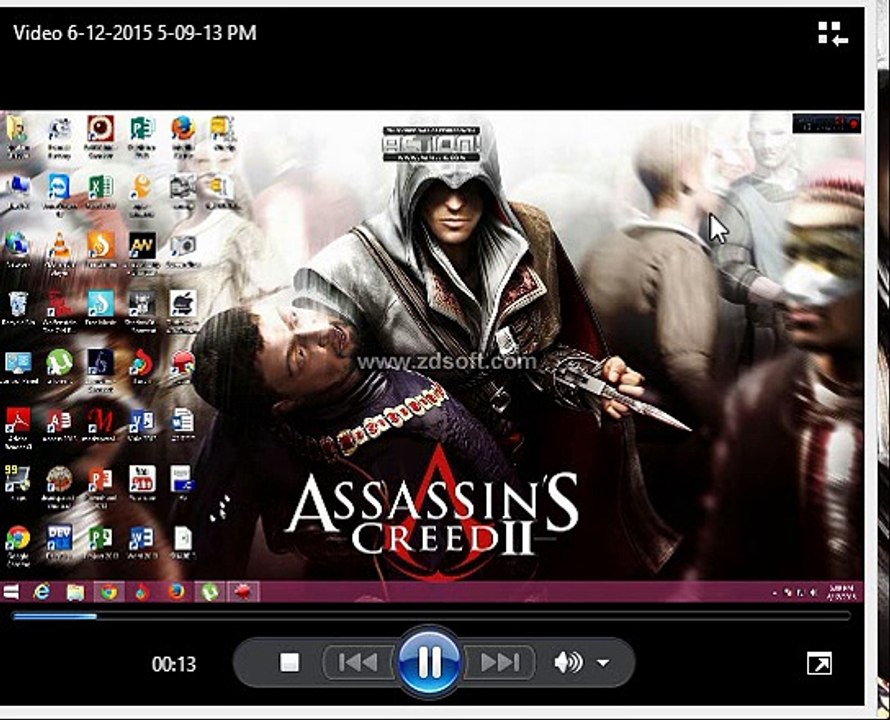Image resolution: width=890 pixels, height=720 pixels.
Task: Click the Start button on recorded taskbar
Action: point(11,592)
